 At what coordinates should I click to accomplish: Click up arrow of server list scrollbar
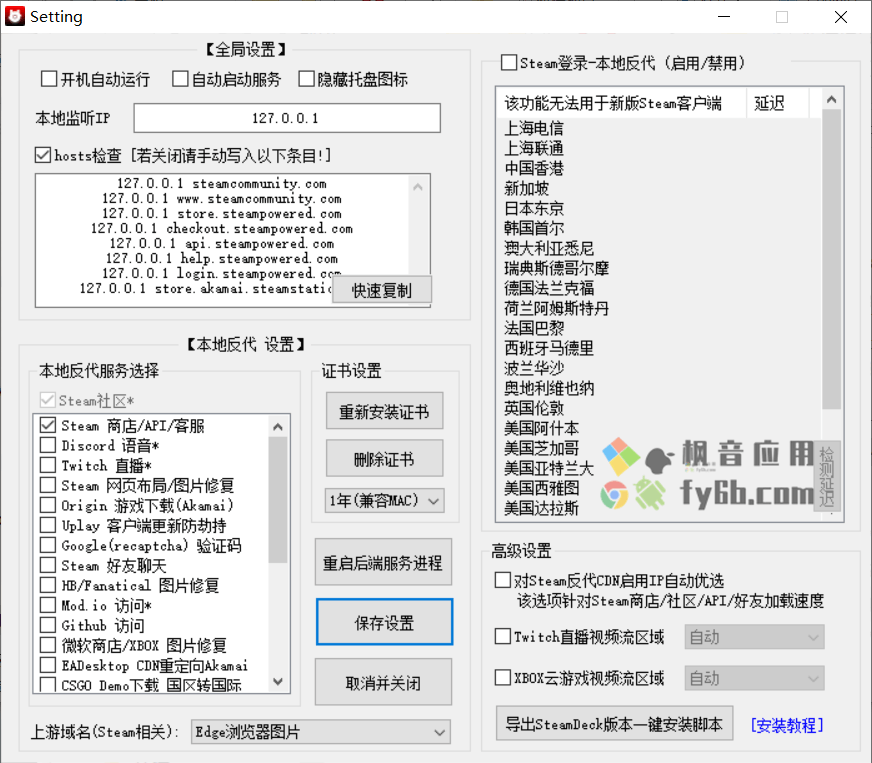coord(831,100)
